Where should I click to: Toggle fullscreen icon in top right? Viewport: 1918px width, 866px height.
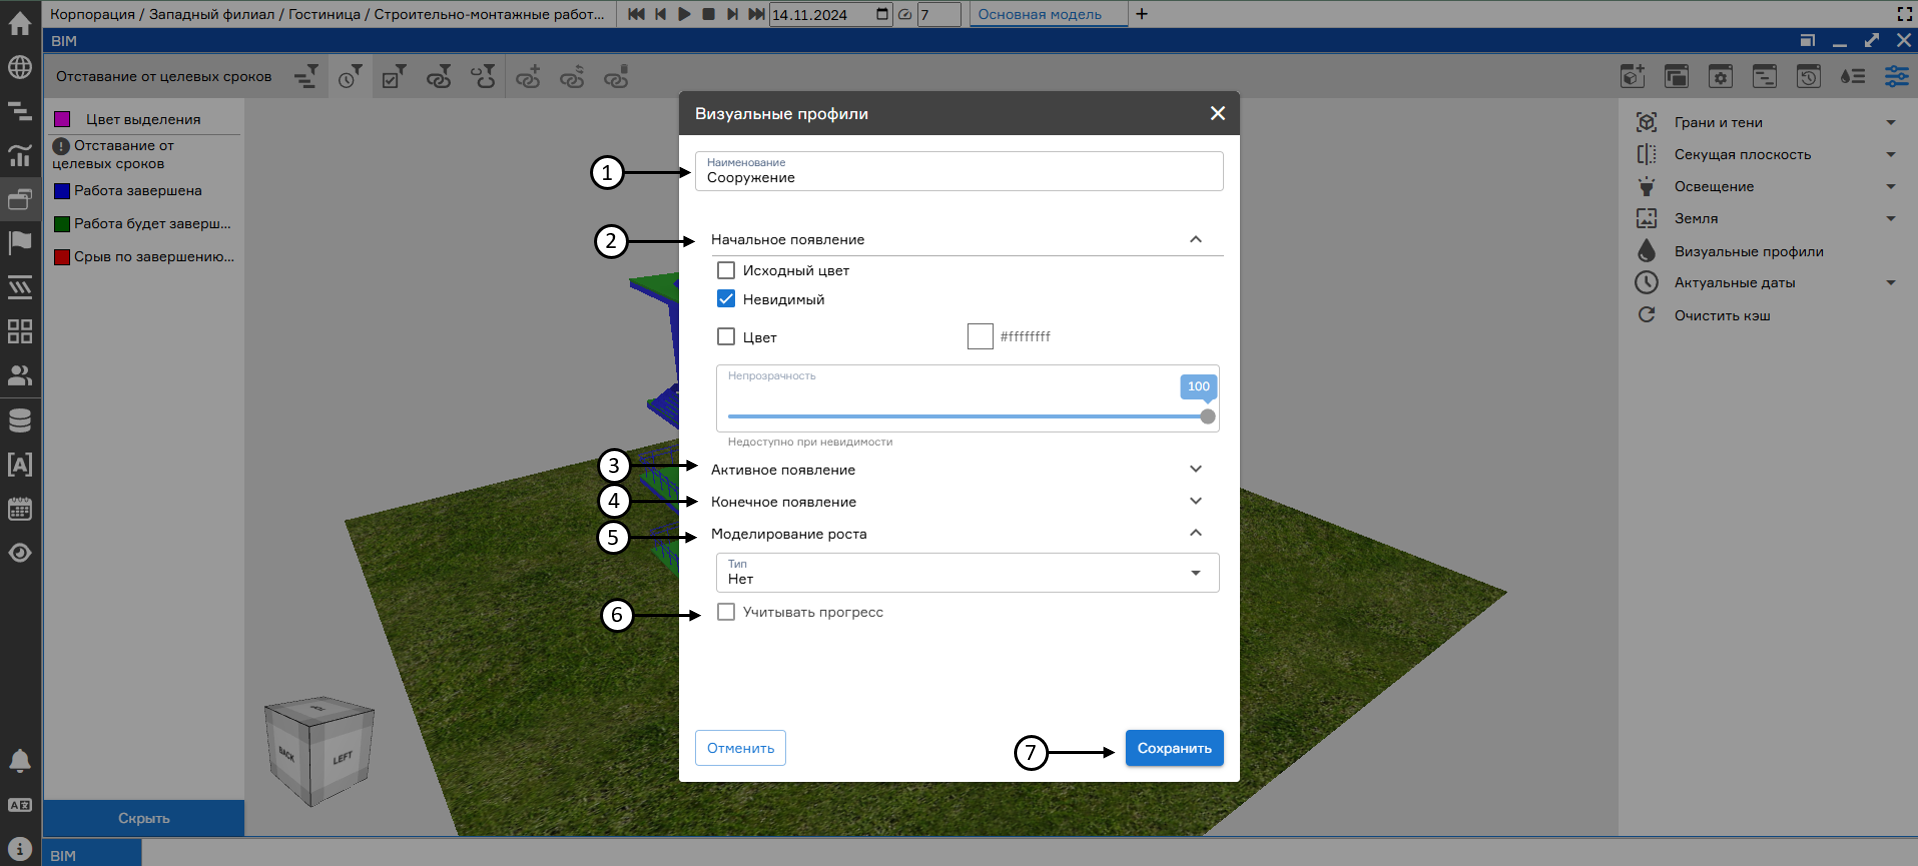(1905, 14)
